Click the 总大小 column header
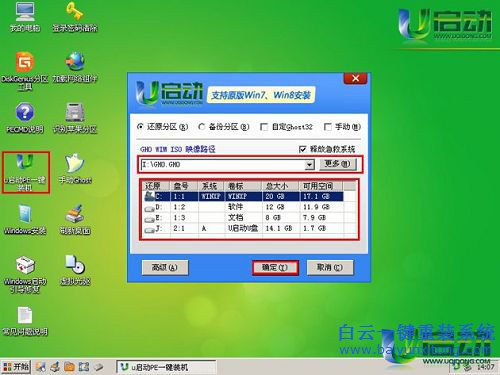Viewport: 500px width, 375px height. pos(281,186)
